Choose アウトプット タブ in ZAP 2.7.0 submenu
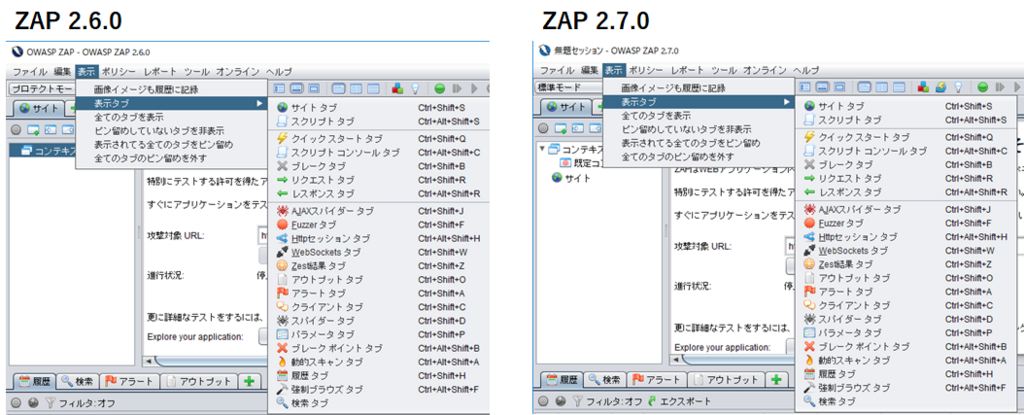1024x415 pixels. pos(906,278)
